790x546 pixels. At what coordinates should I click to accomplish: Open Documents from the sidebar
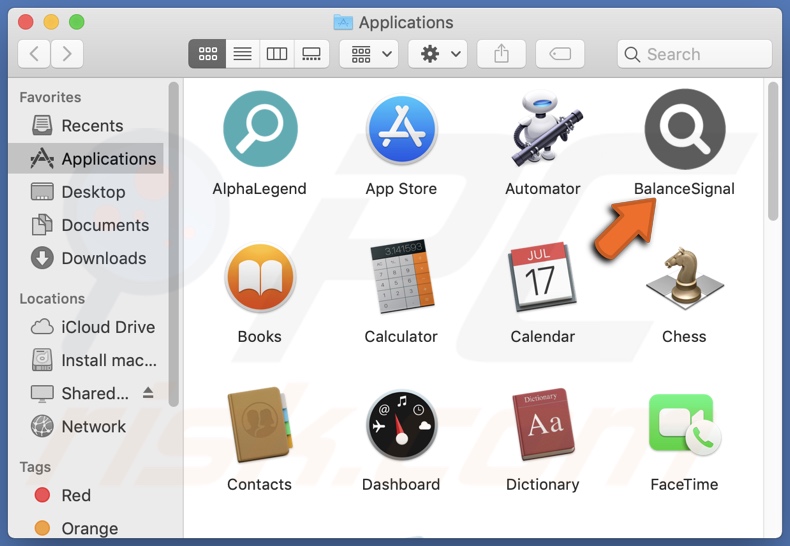pyautogui.click(x=86, y=225)
